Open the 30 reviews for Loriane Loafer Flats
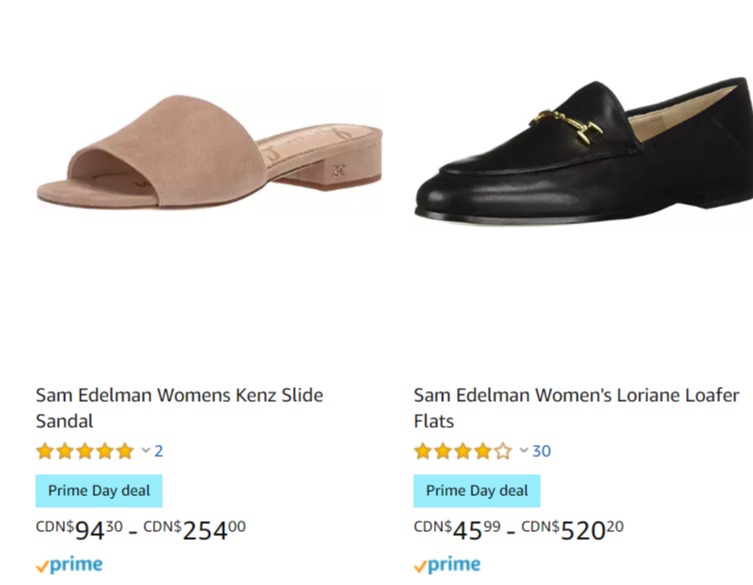Image resolution: width=753 pixels, height=585 pixels. pos(541,451)
